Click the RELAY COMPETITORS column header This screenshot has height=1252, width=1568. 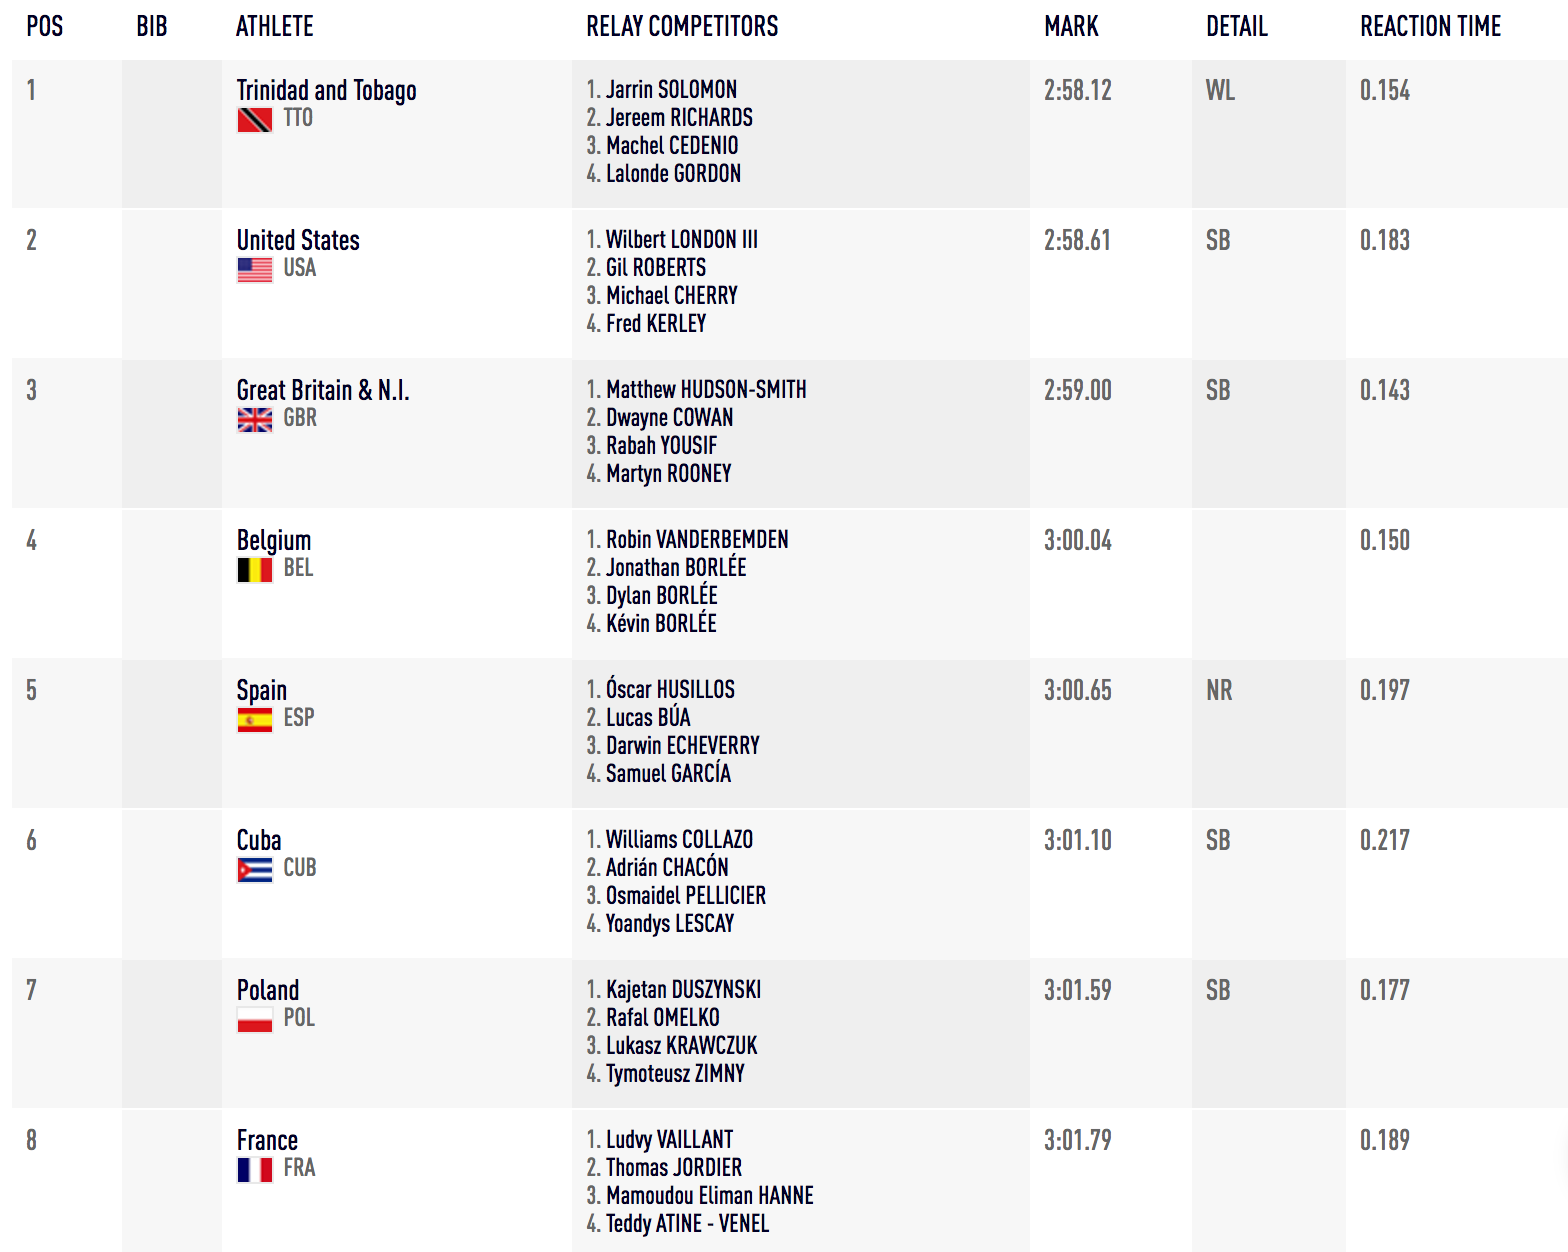(x=682, y=27)
